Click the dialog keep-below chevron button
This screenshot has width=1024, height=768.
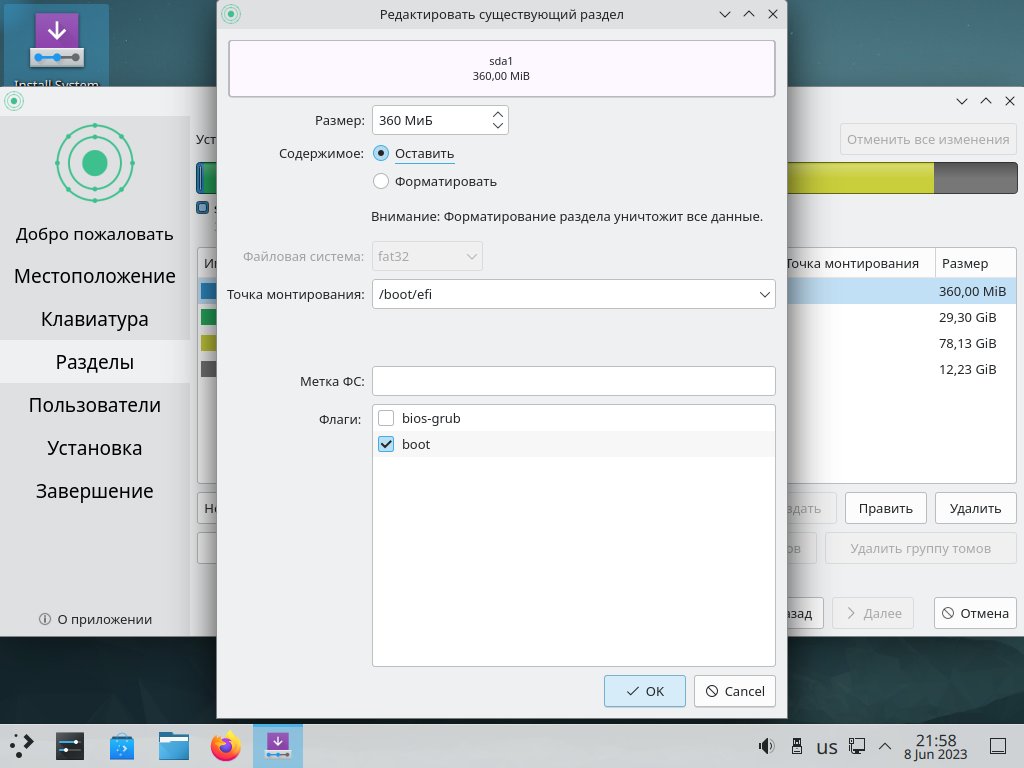pos(725,14)
